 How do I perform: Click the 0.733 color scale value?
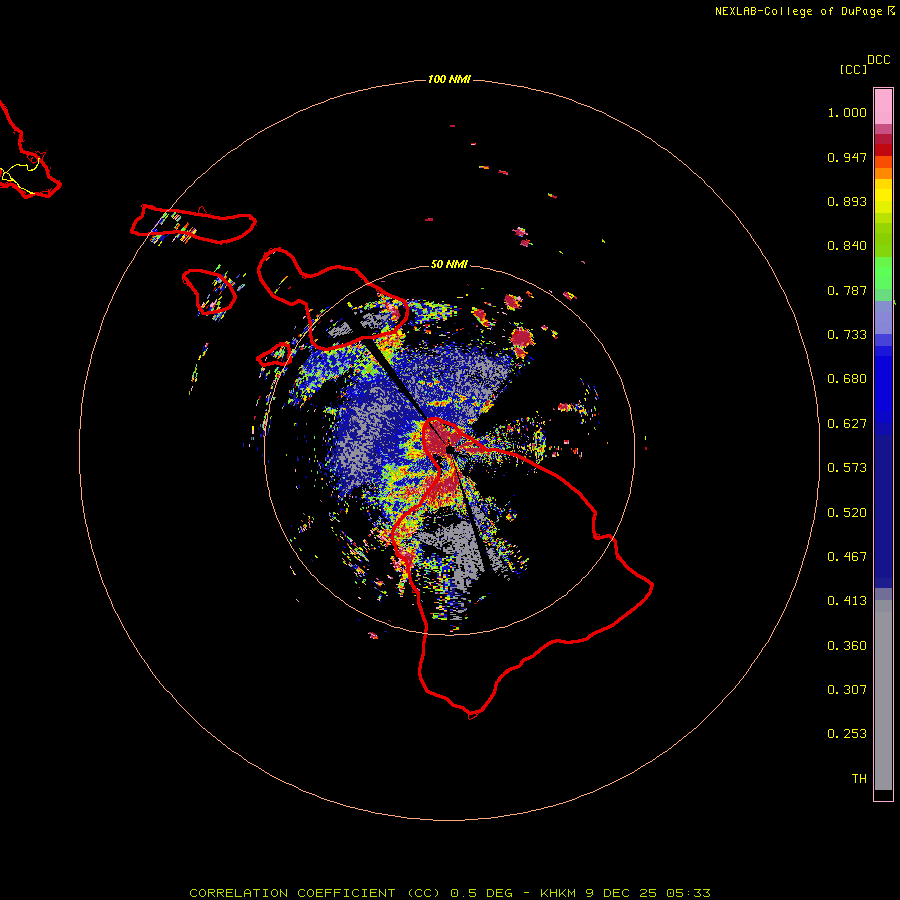847,335
